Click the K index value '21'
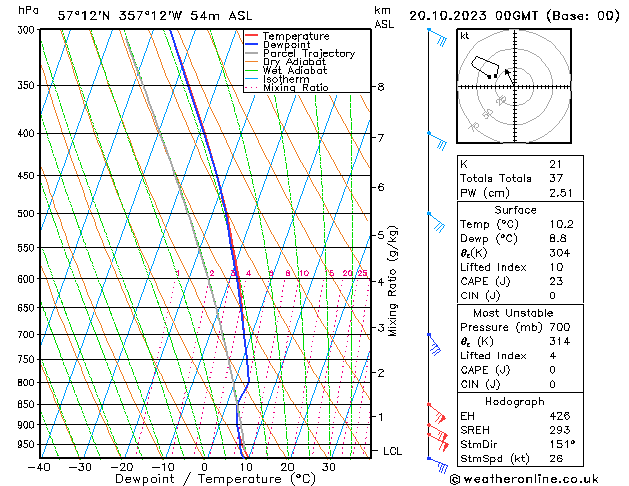629x486 pixels. pos(555,164)
